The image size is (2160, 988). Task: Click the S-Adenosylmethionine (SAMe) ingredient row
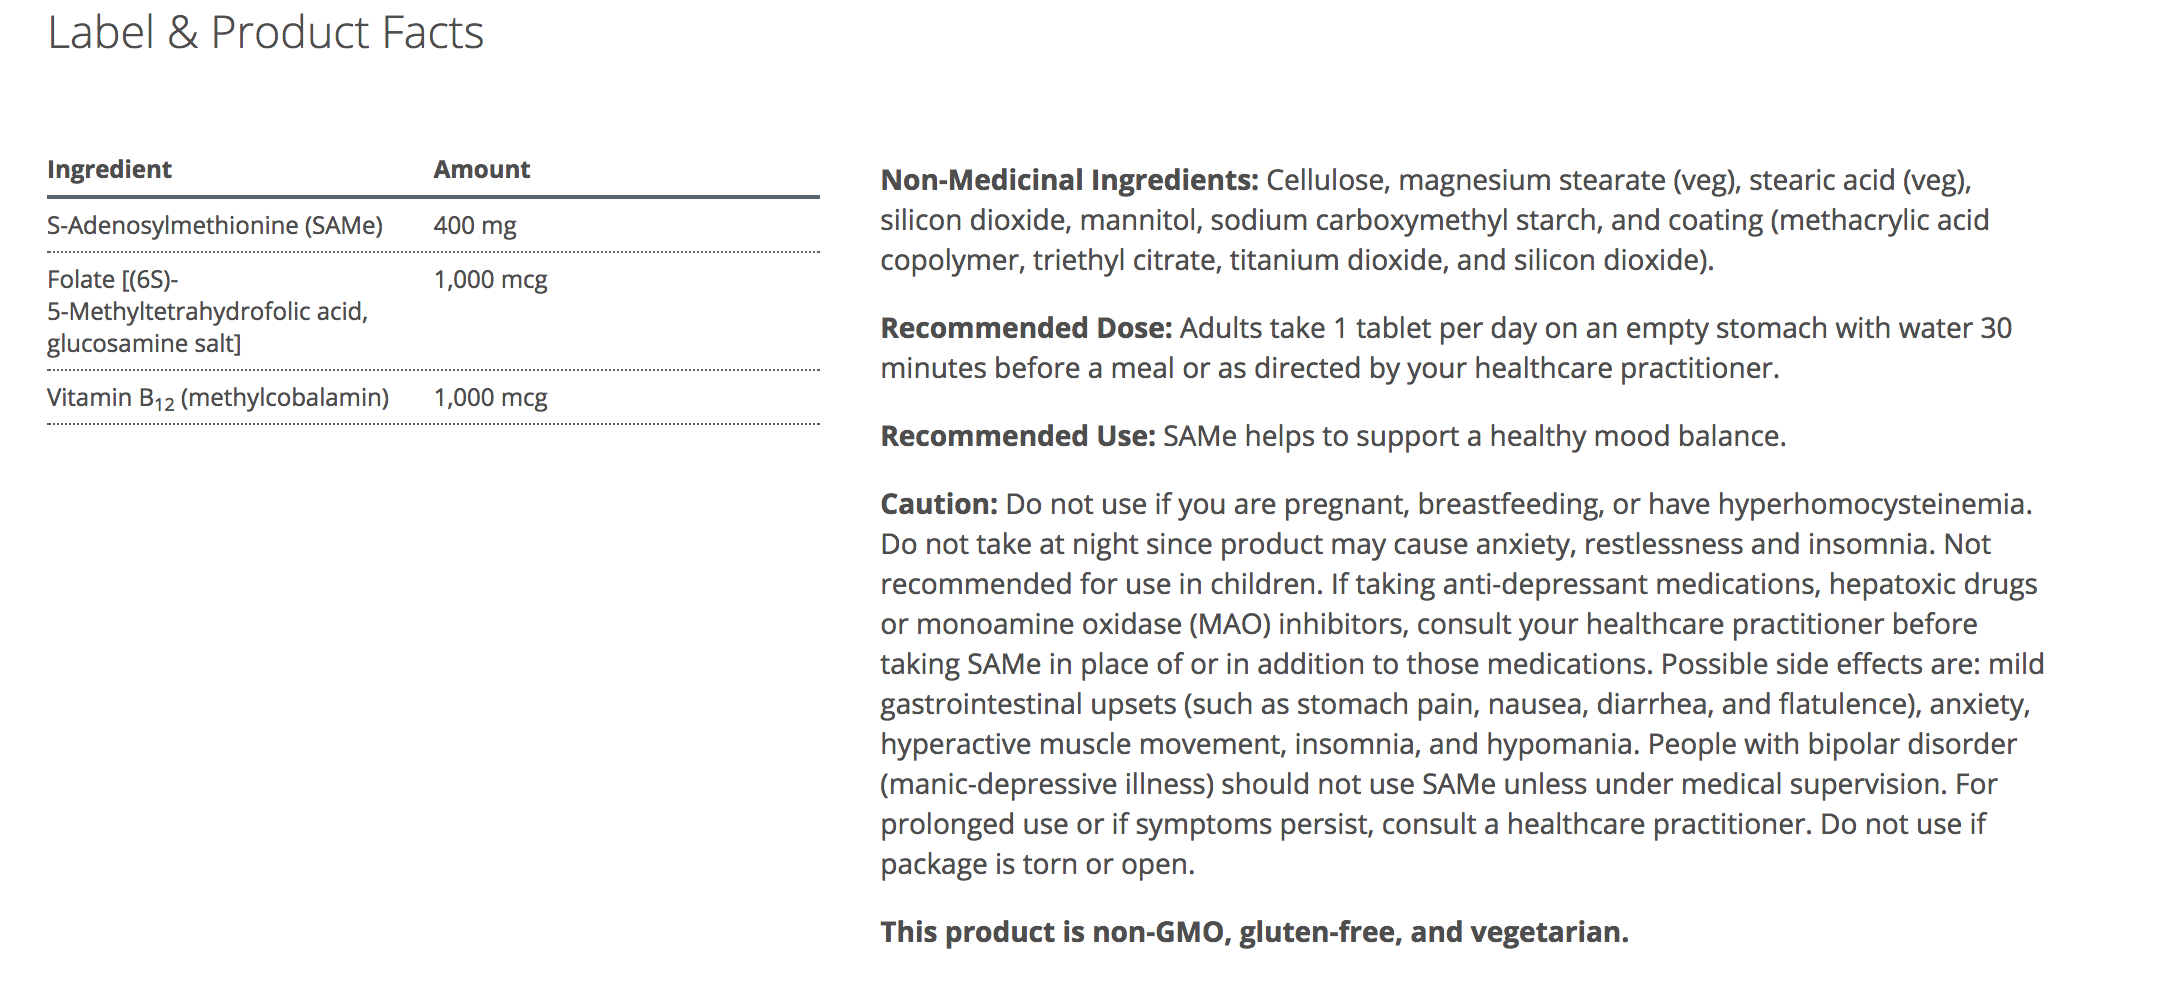click(214, 225)
